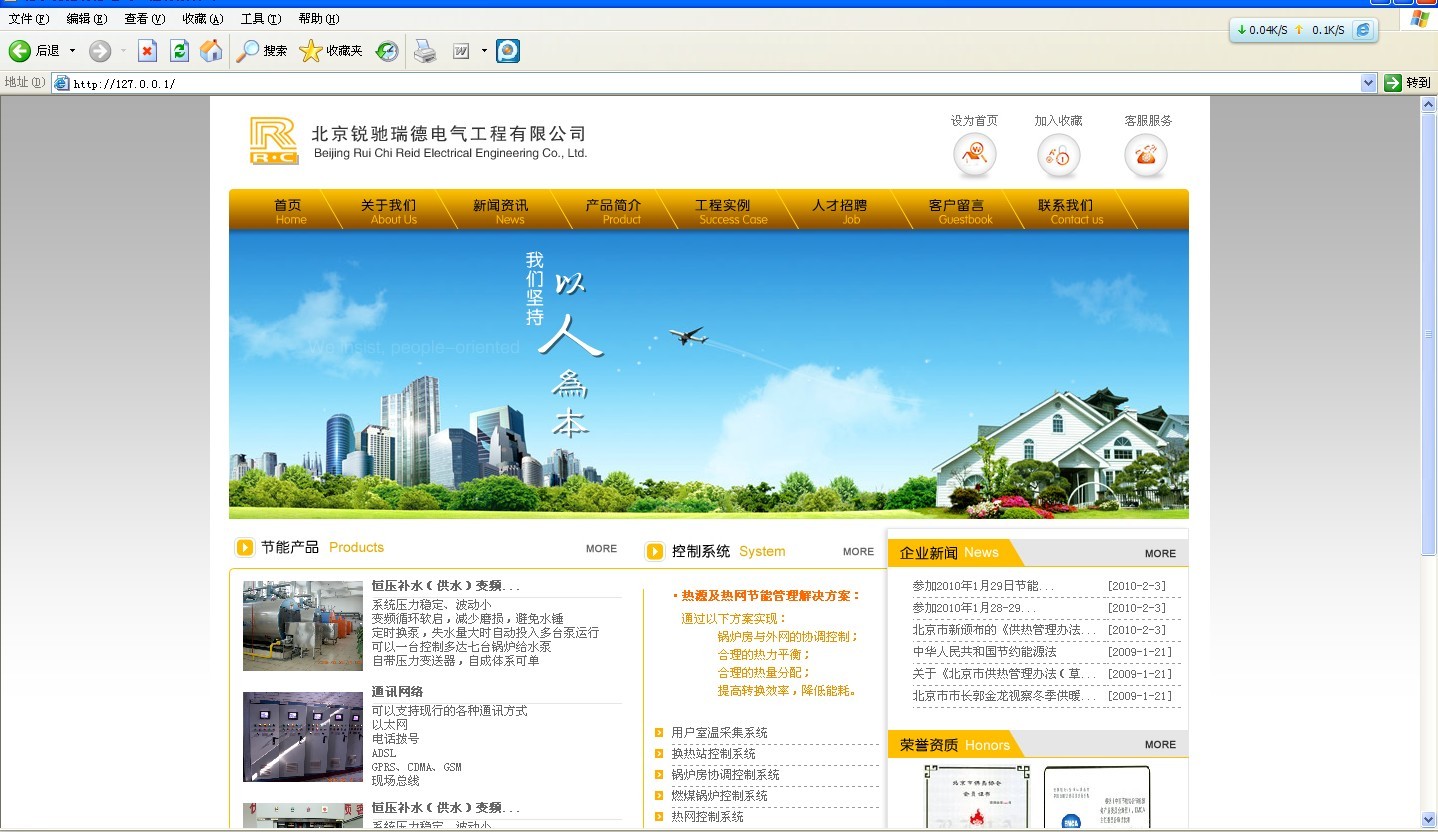
Task: Click the Print icon in toolbar
Action: click(425, 51)
